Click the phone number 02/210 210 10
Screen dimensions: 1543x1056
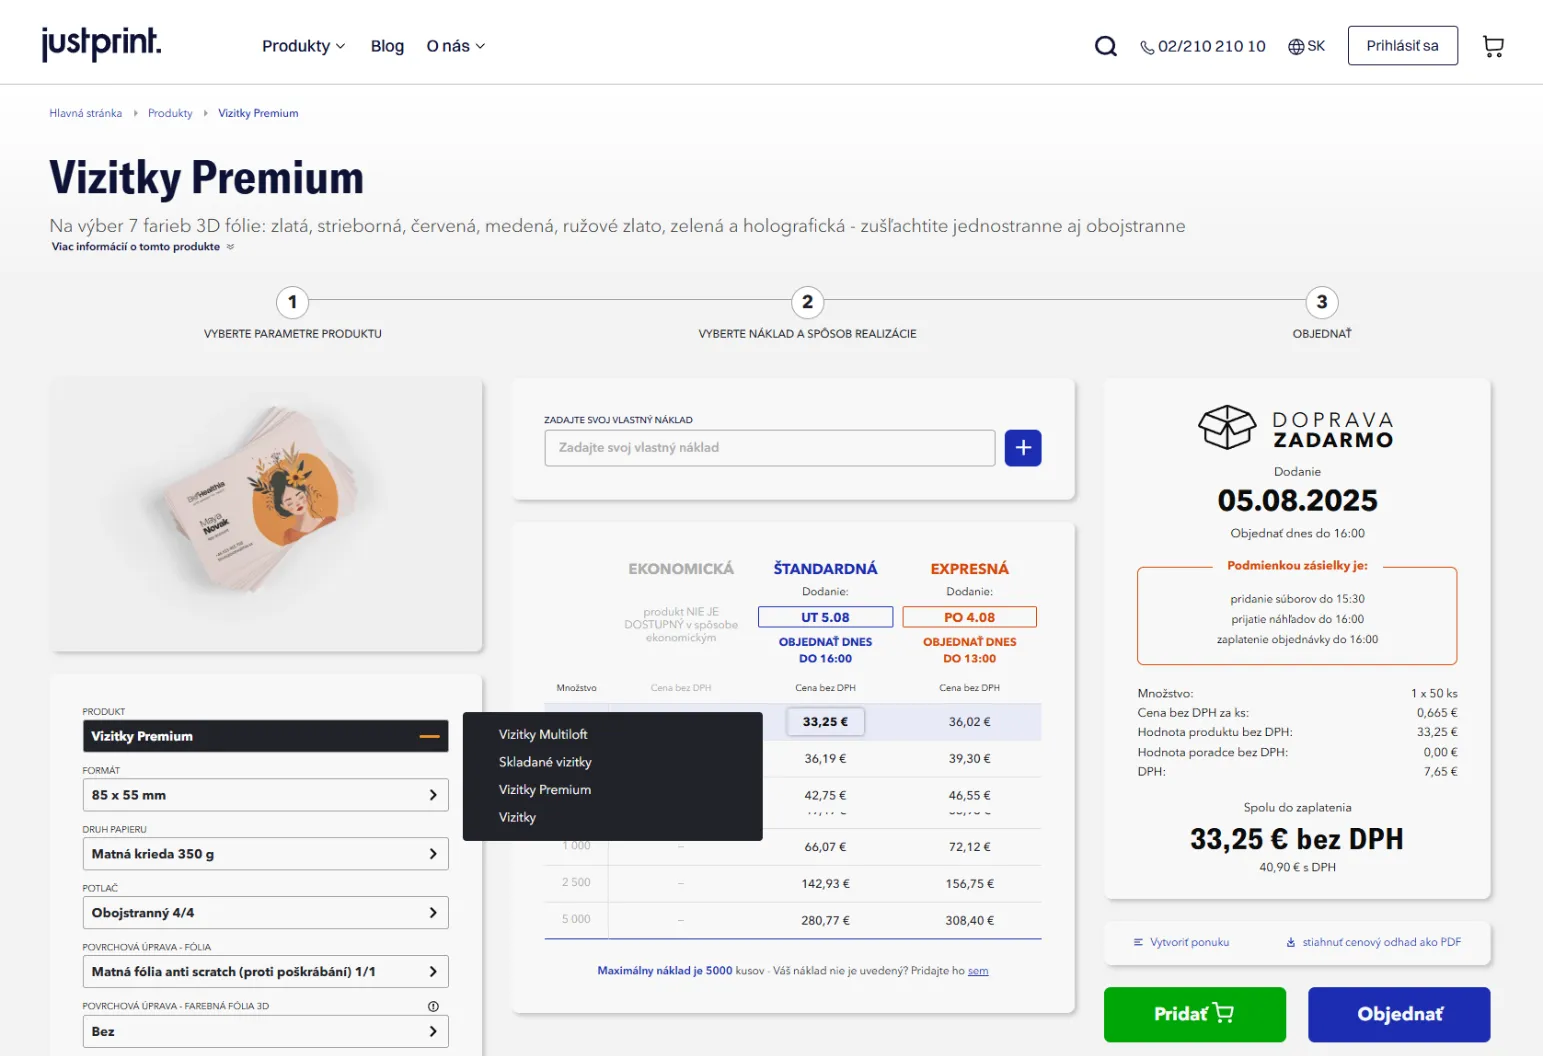[x=1203, y=46]
